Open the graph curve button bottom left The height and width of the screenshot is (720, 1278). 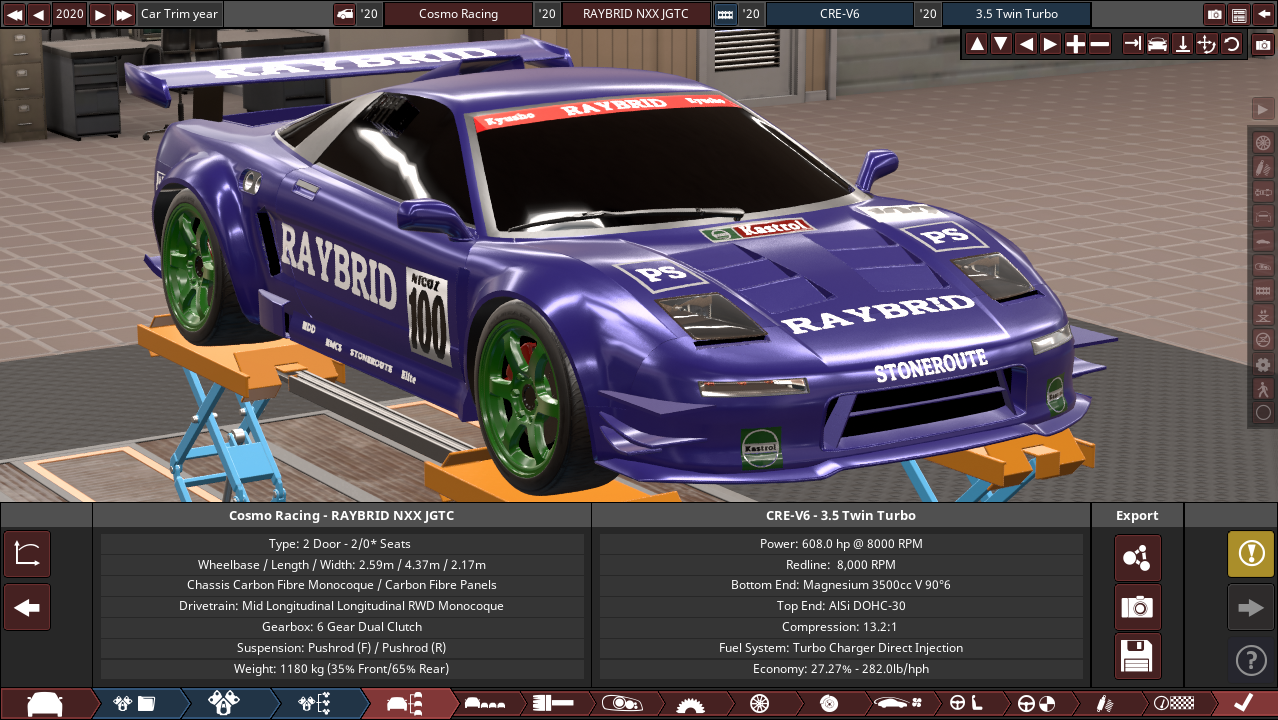(27, 555)
